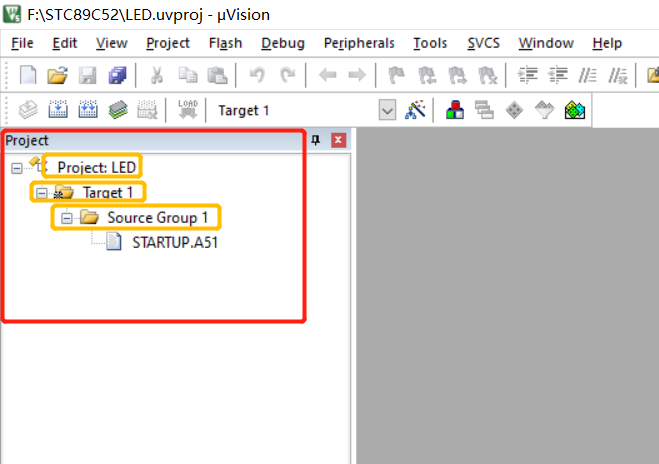The width and height of the screenshot is (659, 464).
Task: Open the SVCS menu
Action: [x=484, y=43]
